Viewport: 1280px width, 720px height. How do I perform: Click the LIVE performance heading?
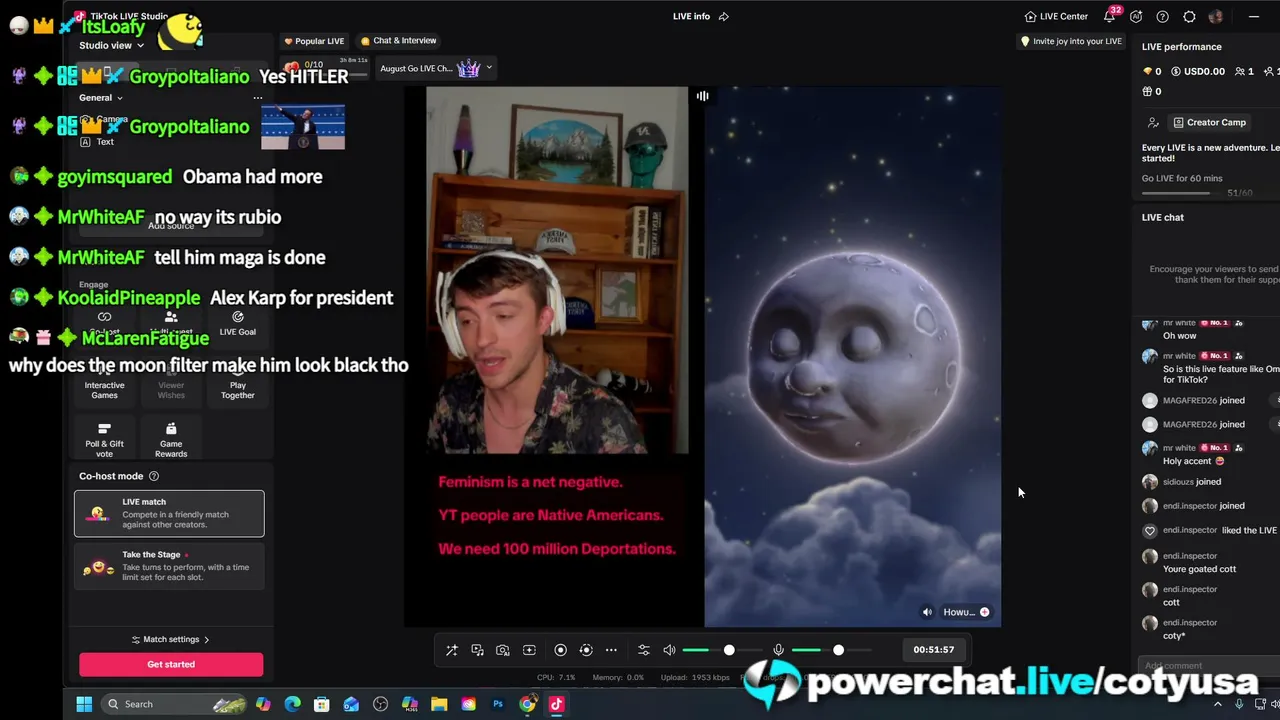(1181, 47)
